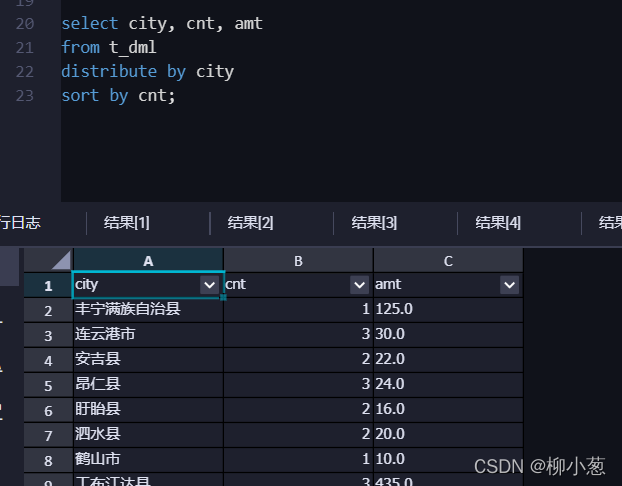Place cursor on code line 22
The height and width of the screenshot is (486, 622).
coord(148,72)
